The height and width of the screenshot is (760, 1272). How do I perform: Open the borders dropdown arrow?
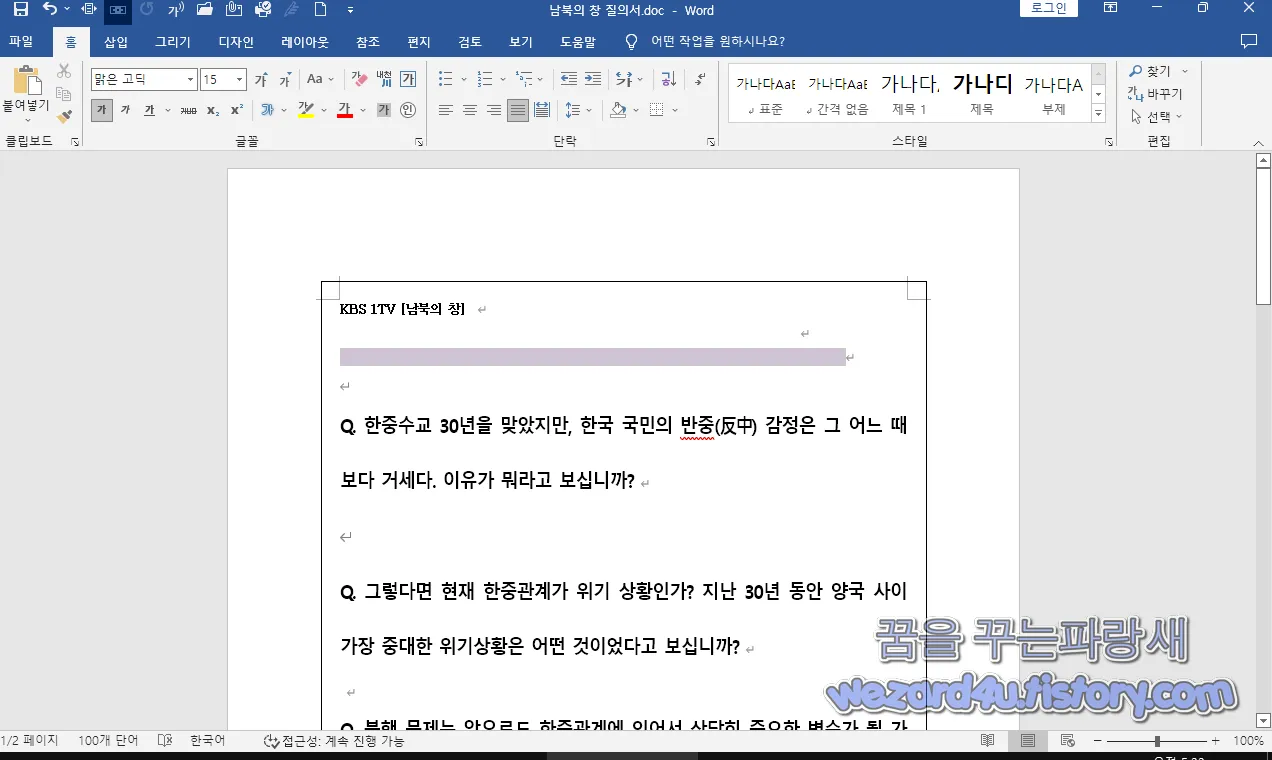(675, 110)
